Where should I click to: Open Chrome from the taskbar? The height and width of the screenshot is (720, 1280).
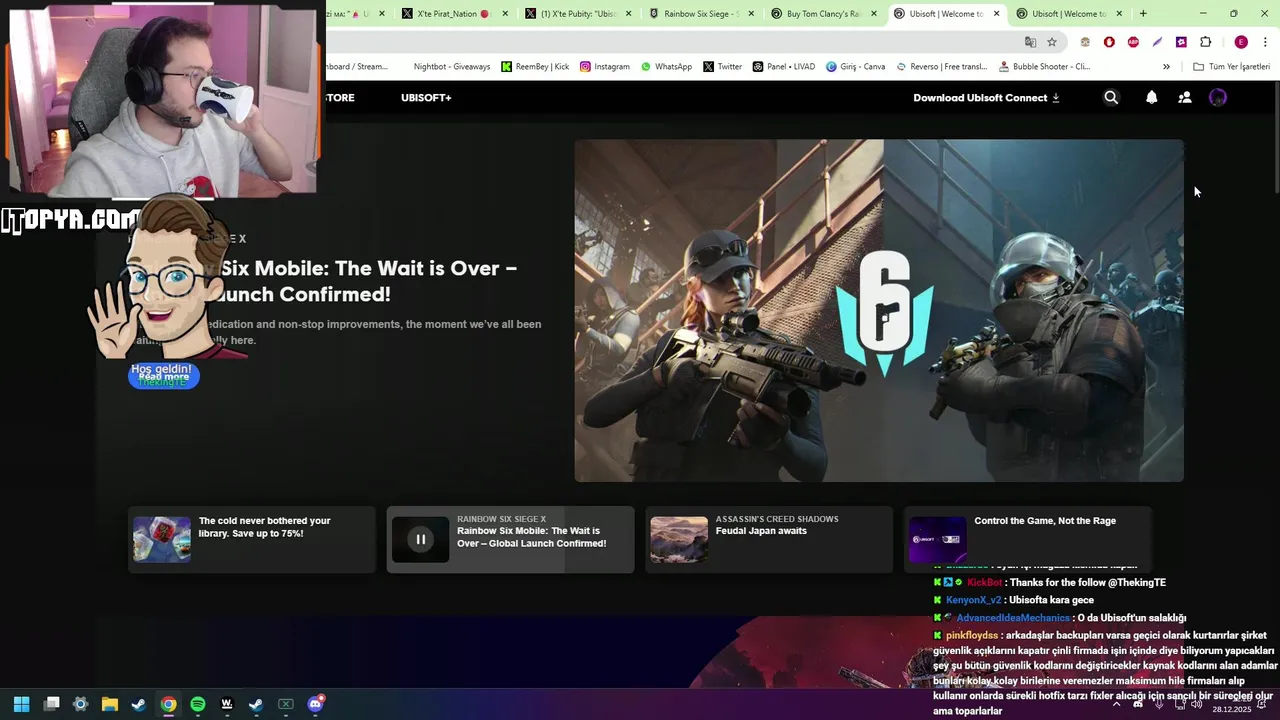(x=168, y=704)
